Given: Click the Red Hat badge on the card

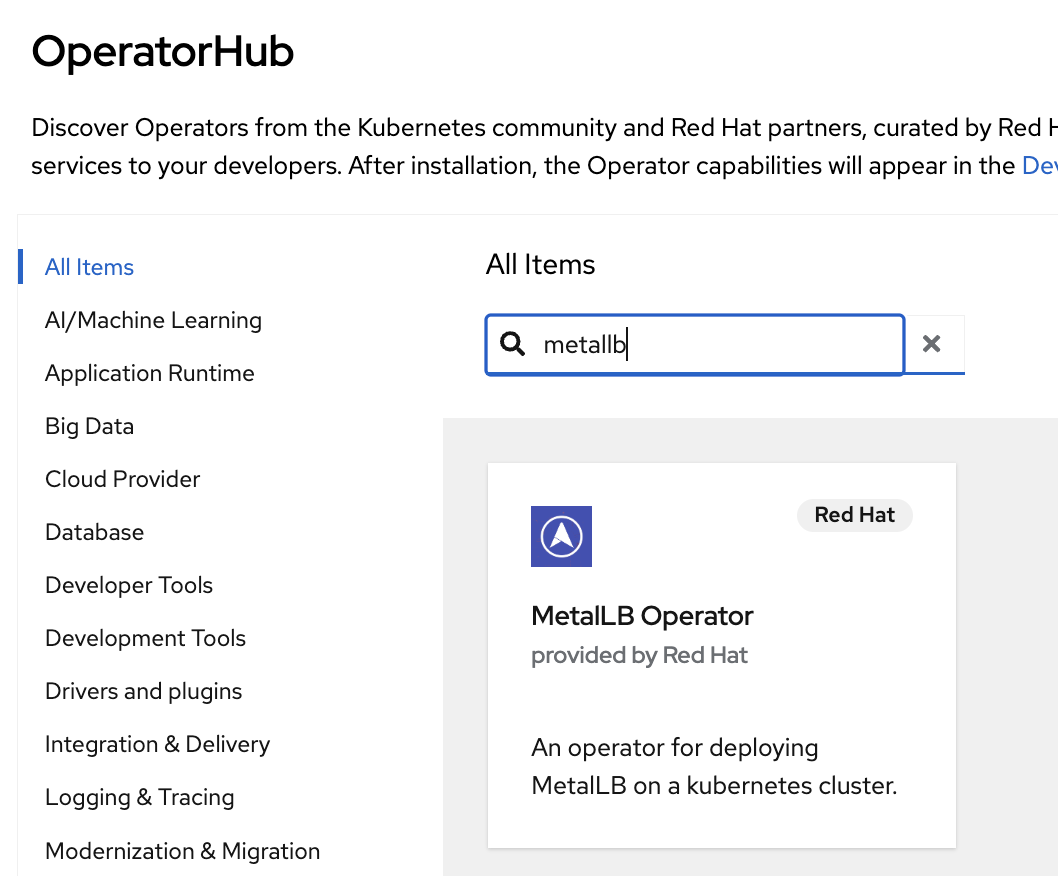Looking at the screenshot, I should coord(854,515).
